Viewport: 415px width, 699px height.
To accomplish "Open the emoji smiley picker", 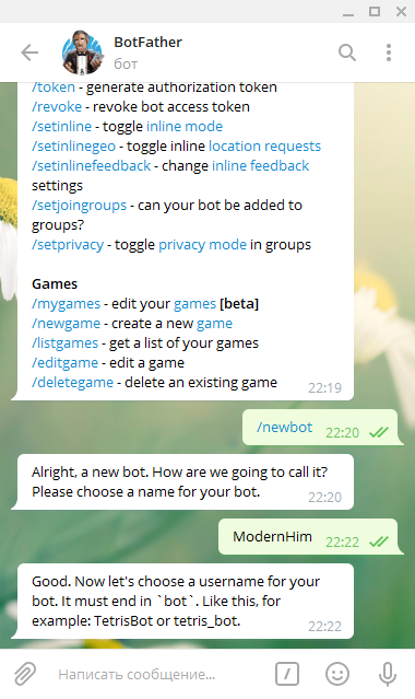I will [x=337, y=674].
